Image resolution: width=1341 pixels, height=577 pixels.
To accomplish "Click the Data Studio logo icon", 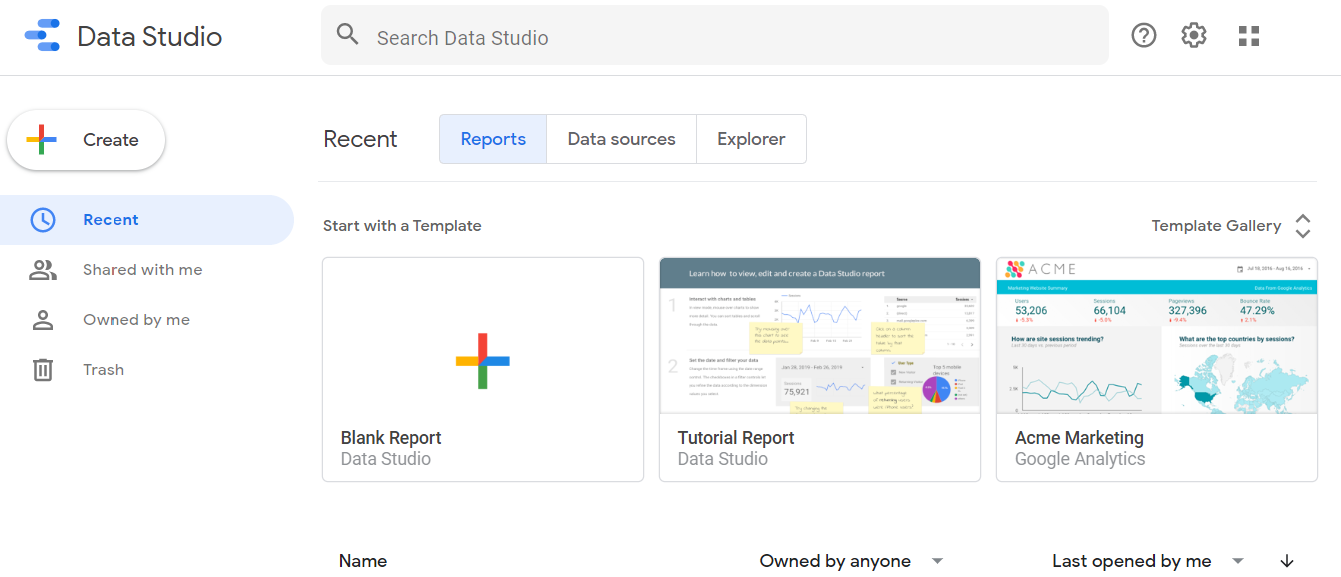I will click(42, 36).
